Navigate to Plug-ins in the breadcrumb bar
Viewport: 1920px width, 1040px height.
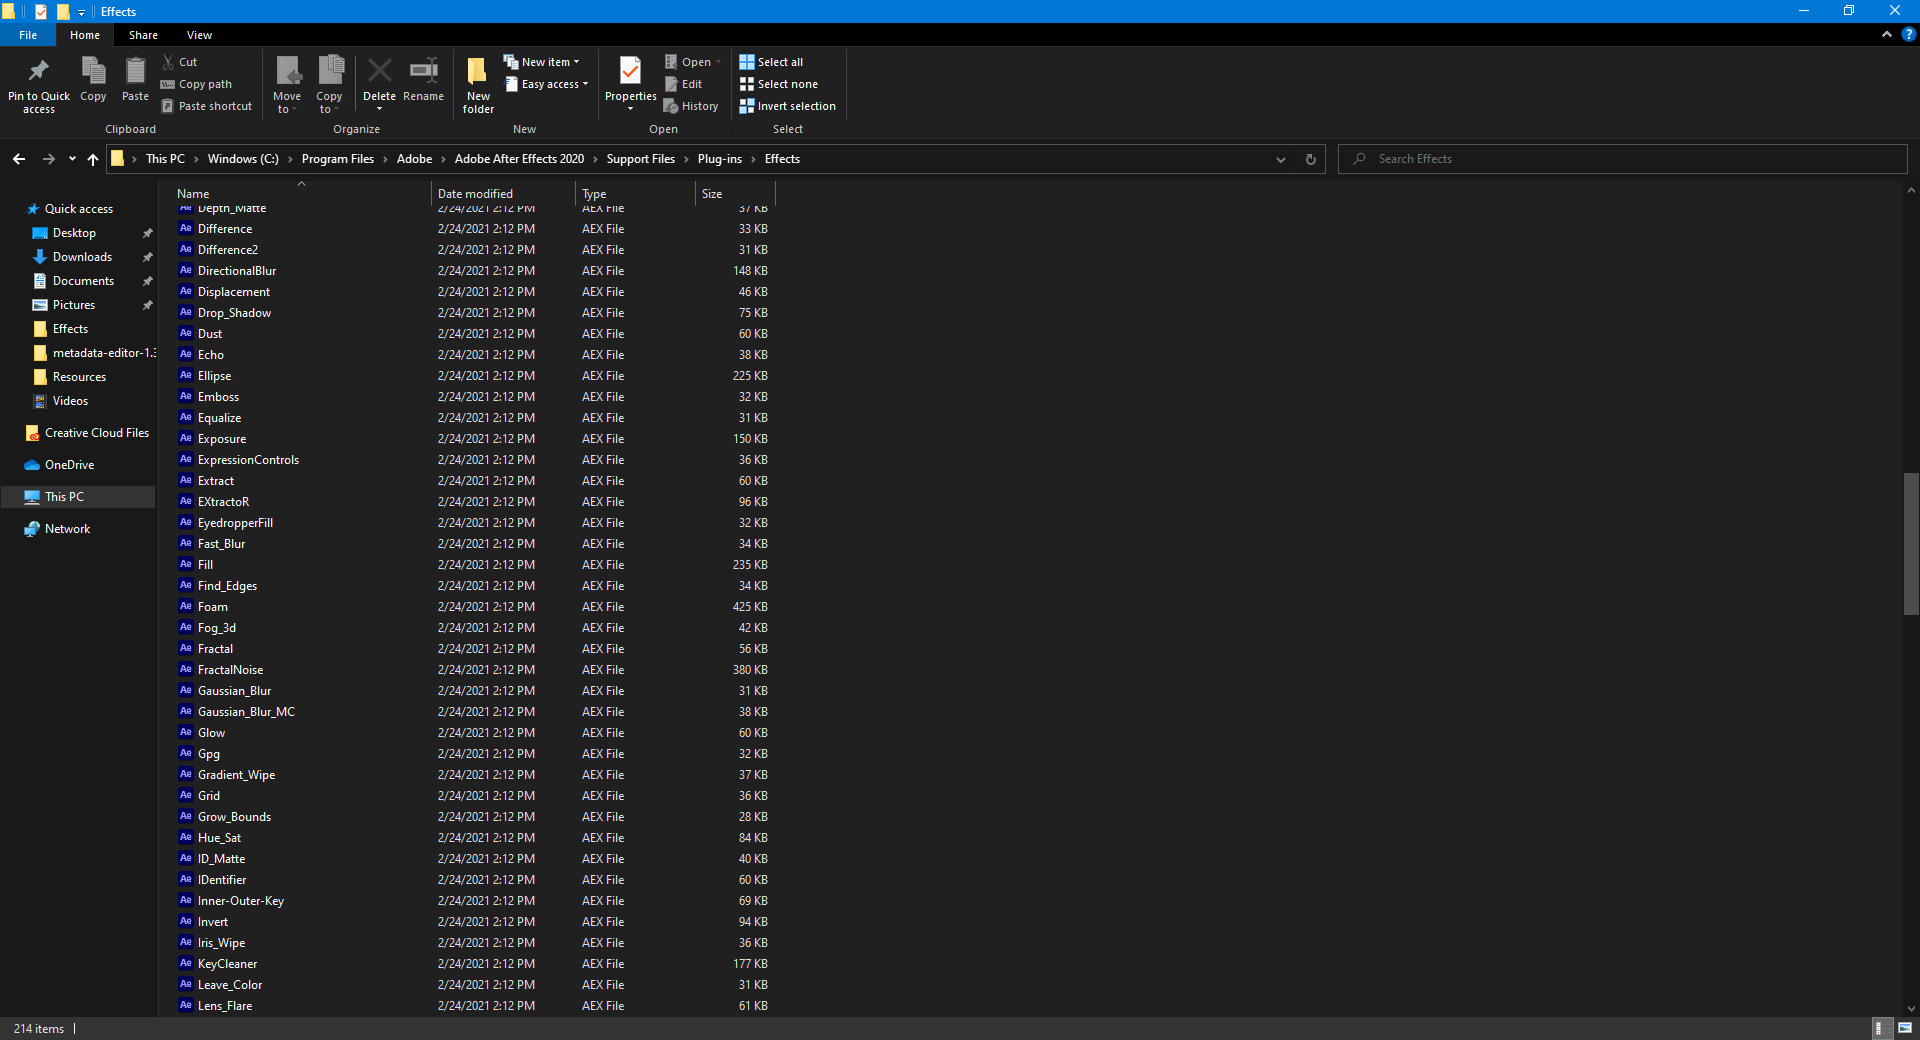click(x=722, y=158)
